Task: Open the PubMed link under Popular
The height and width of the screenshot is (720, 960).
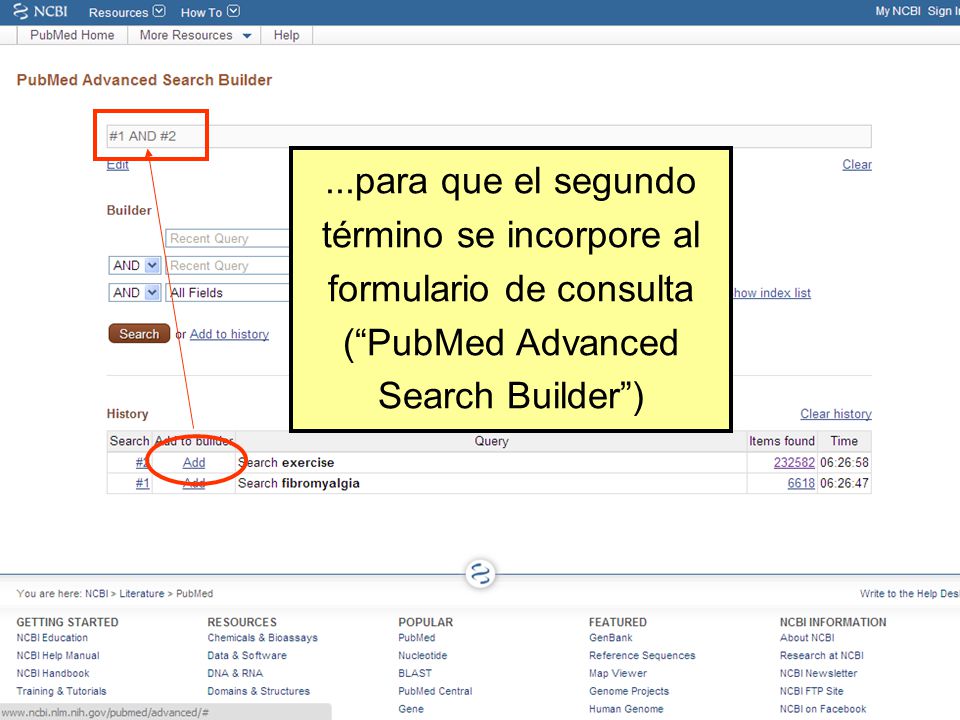Action: (x=416, y=637)
